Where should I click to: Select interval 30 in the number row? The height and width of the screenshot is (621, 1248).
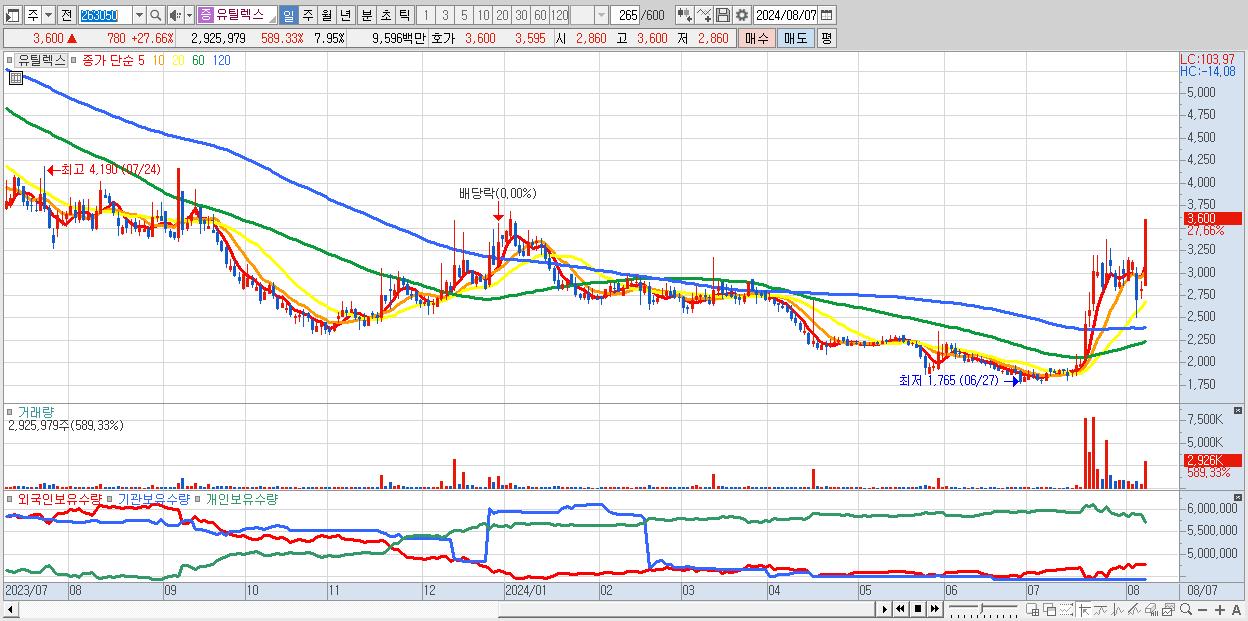(x=521, y=15)
